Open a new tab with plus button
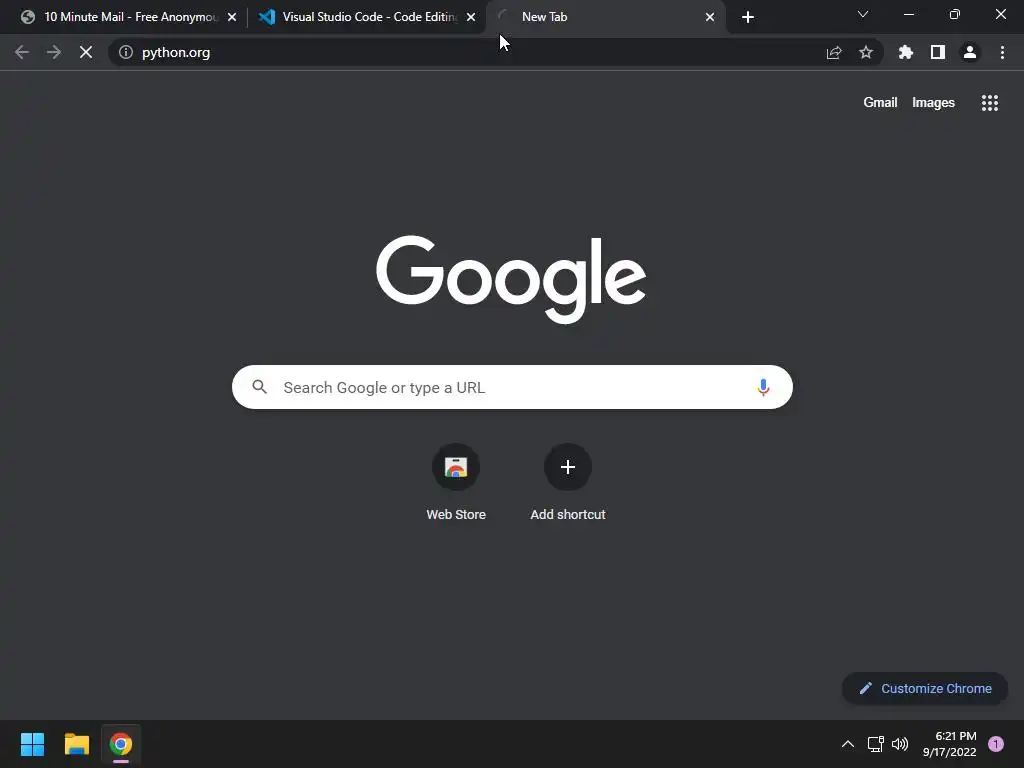 pyautogui.click(x=748, y=17)
